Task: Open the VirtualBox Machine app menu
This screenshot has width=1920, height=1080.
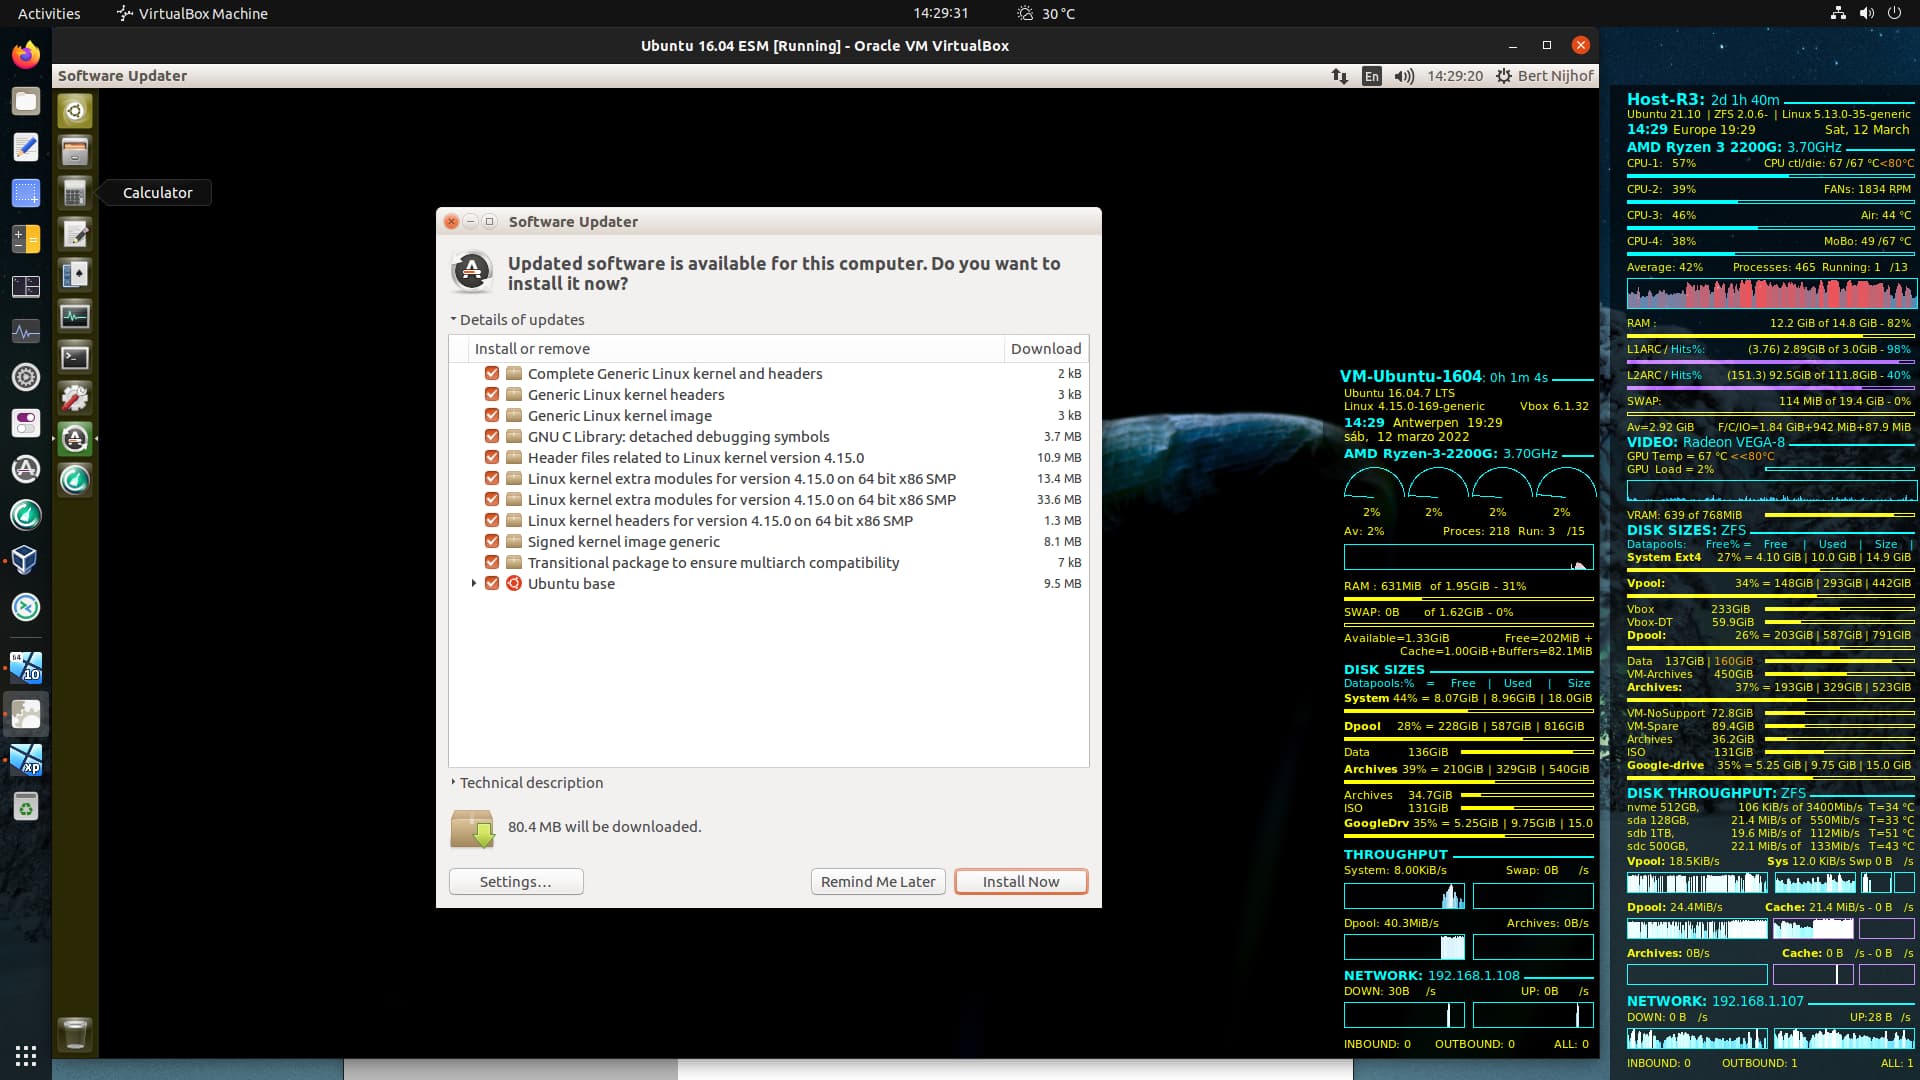Action: point(192,13)
